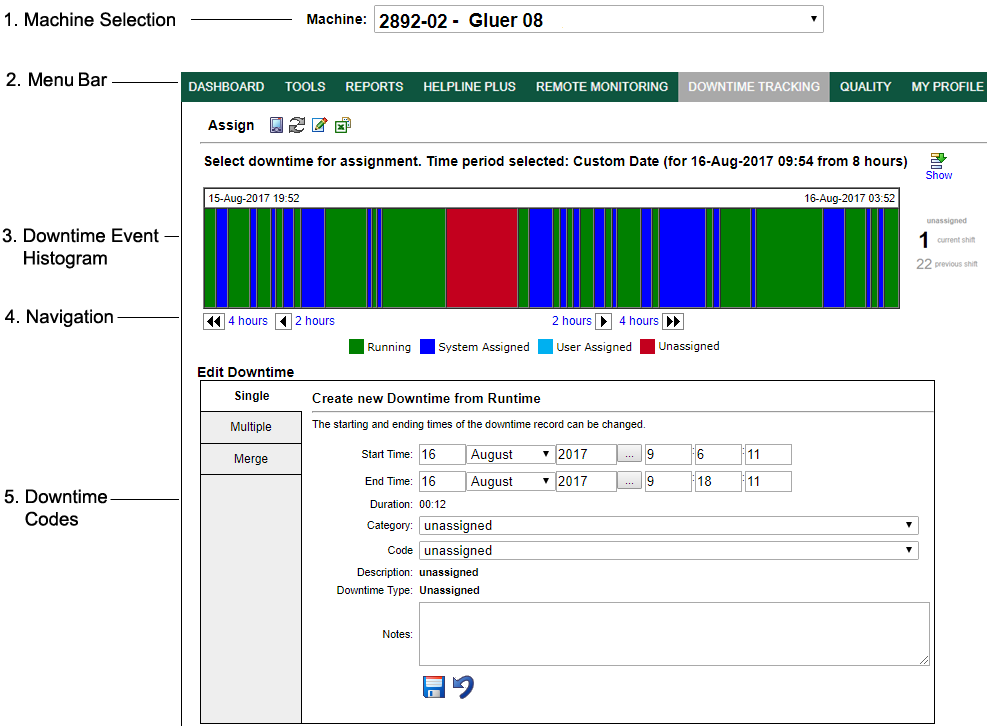Select the red unassigned block in histogram
This screenshot has height=726, width=987.
click(x=482, y=258)
